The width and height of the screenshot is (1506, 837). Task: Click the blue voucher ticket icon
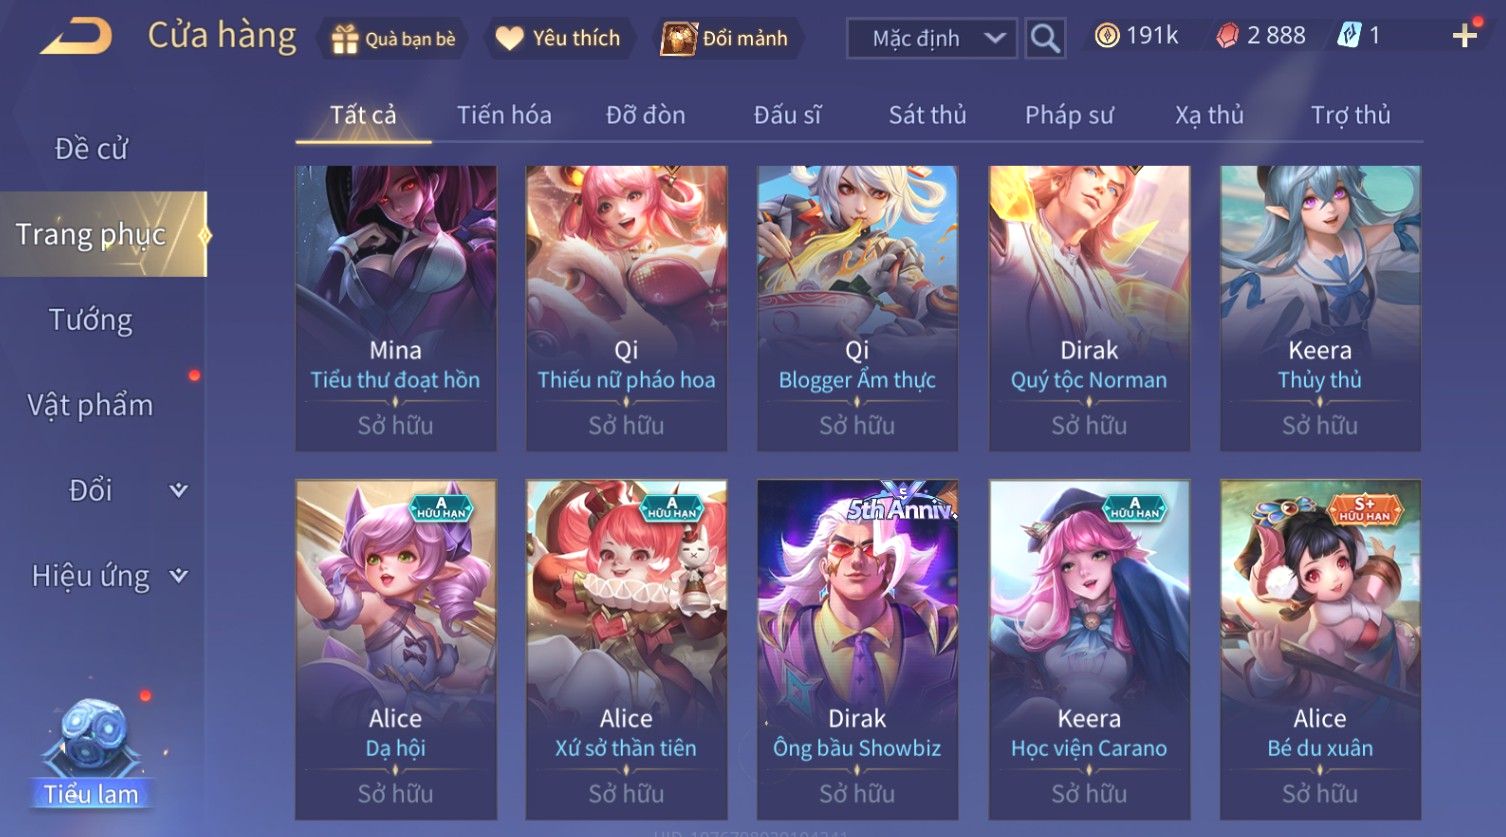[x=1349, y=36]
